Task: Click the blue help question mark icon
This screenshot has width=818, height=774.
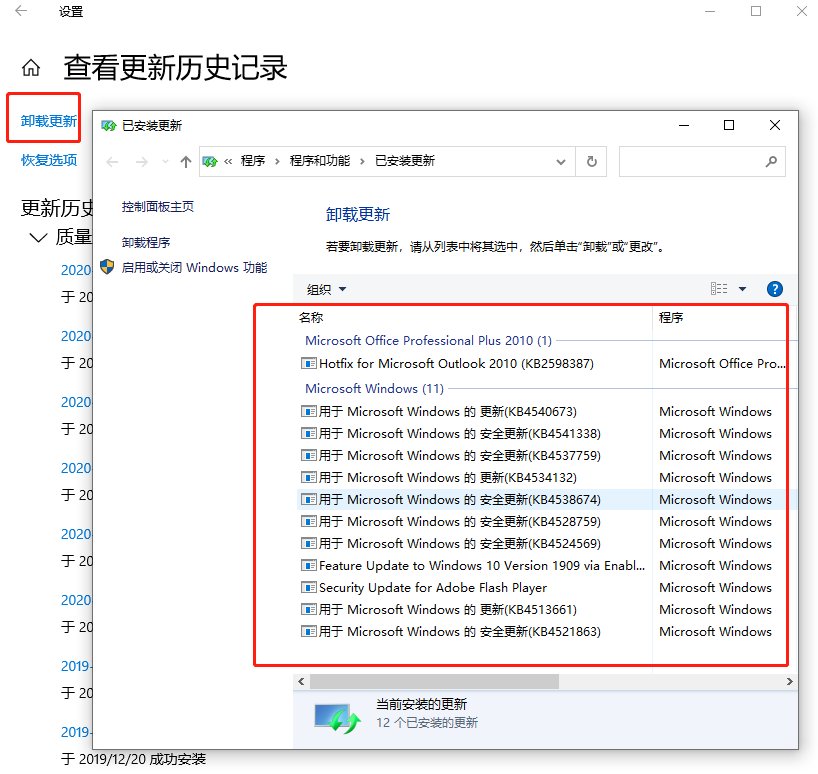Action: pyautogui.click(x=775, y=289)
